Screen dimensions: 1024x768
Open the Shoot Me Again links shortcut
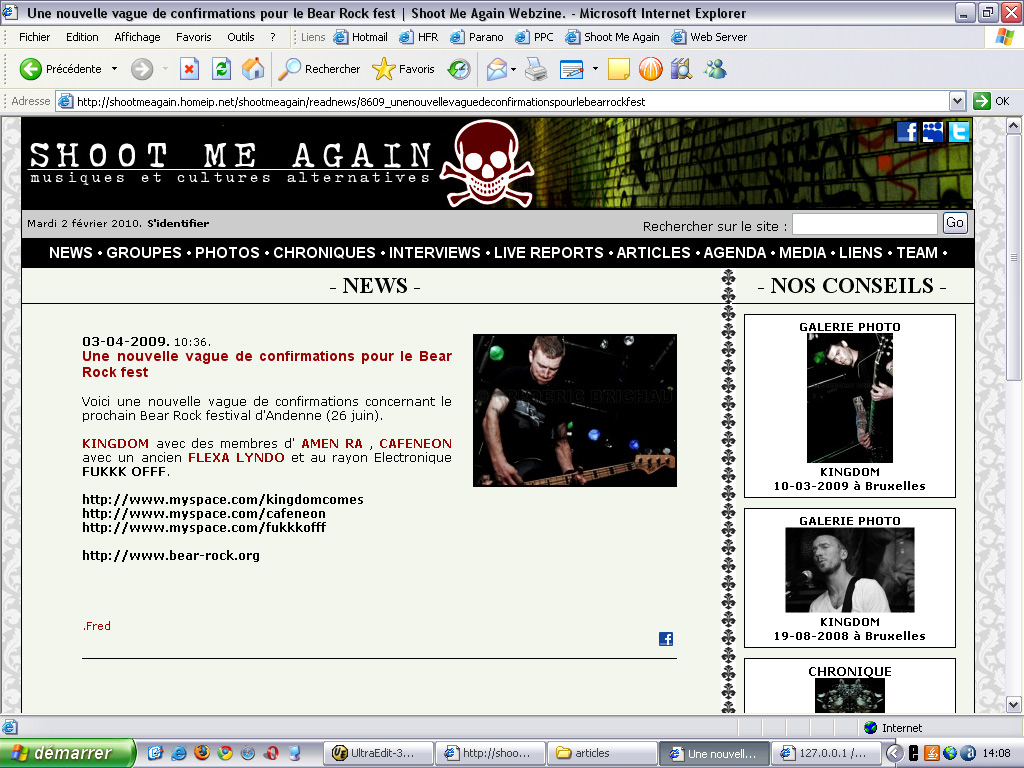coord(613,37)
